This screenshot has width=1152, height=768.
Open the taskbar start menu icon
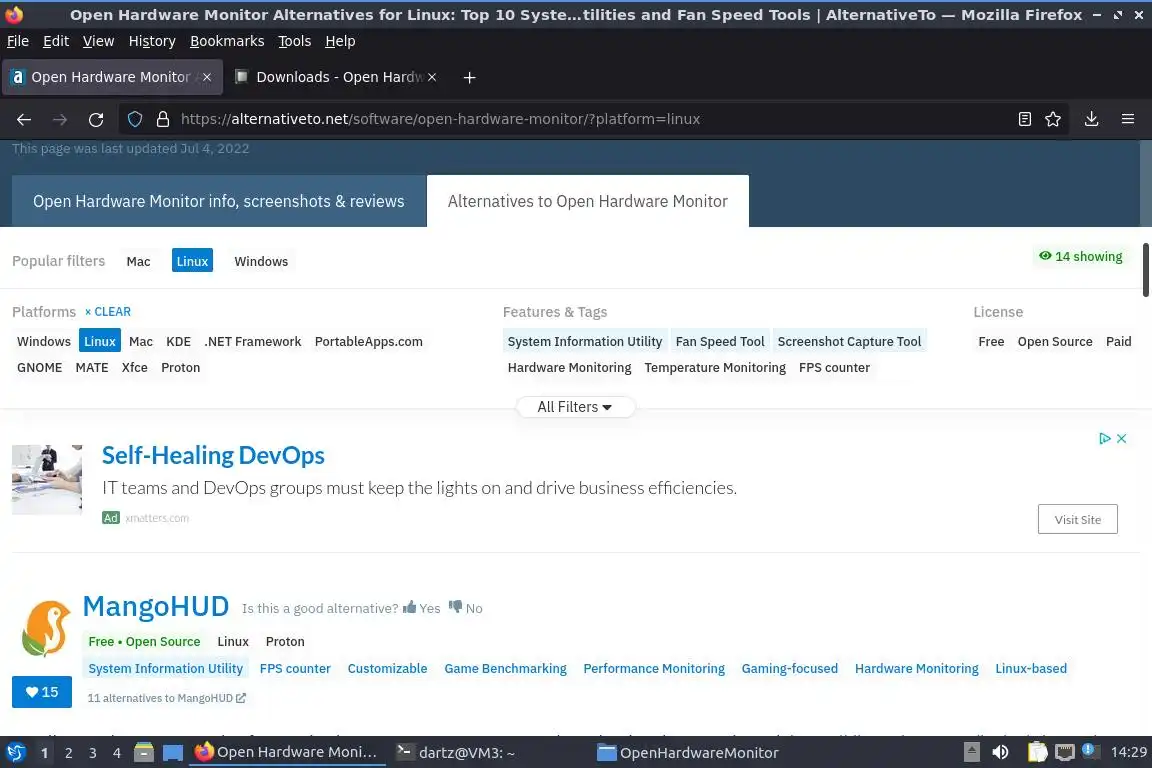(x=15, y=753)
